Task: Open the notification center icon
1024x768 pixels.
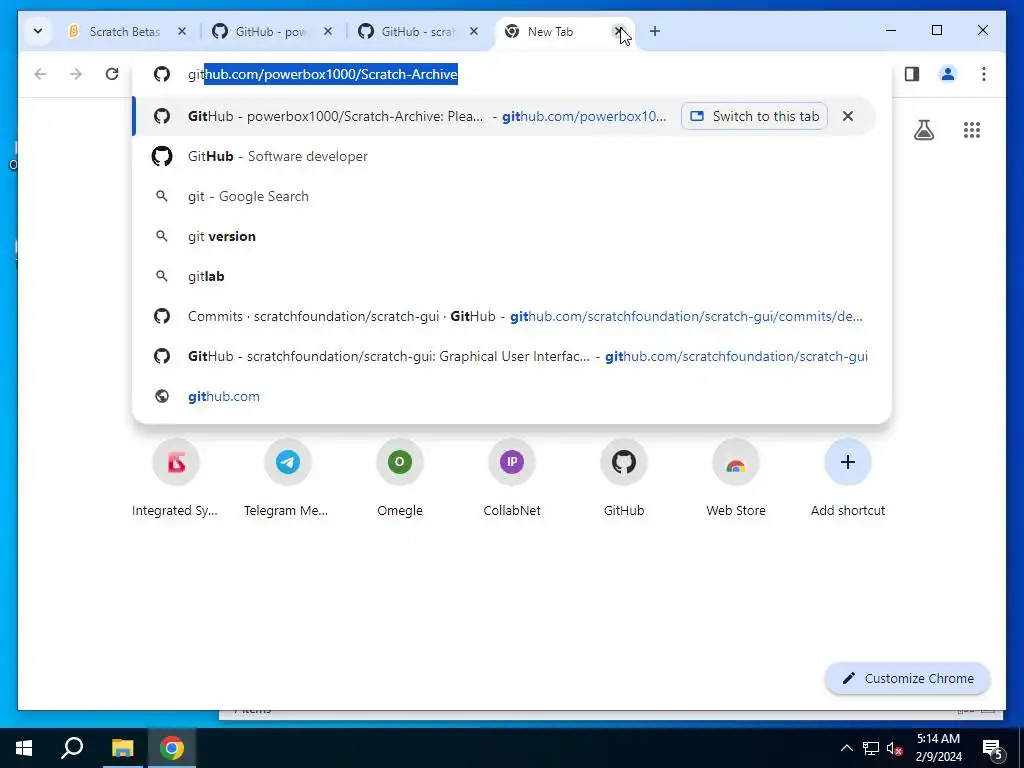Action: coord(992,749)
